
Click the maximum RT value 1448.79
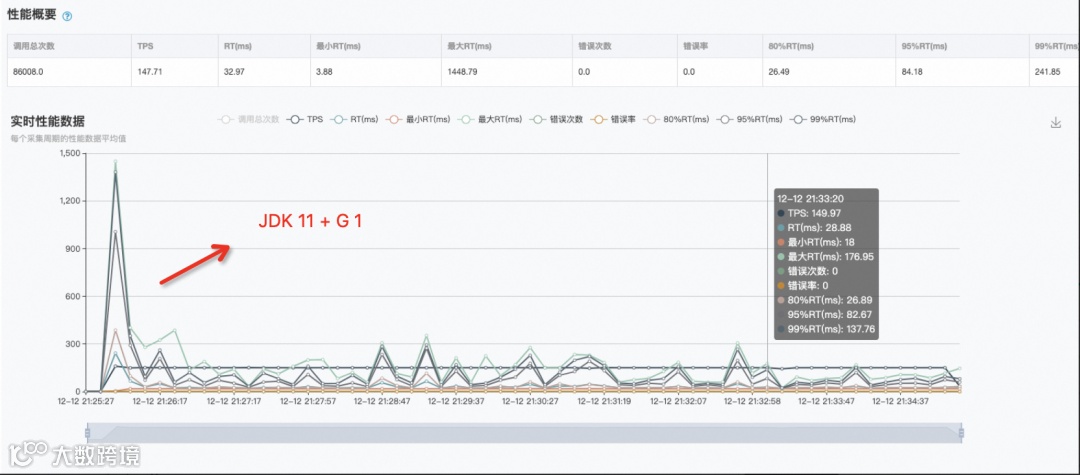pos(462,71)
